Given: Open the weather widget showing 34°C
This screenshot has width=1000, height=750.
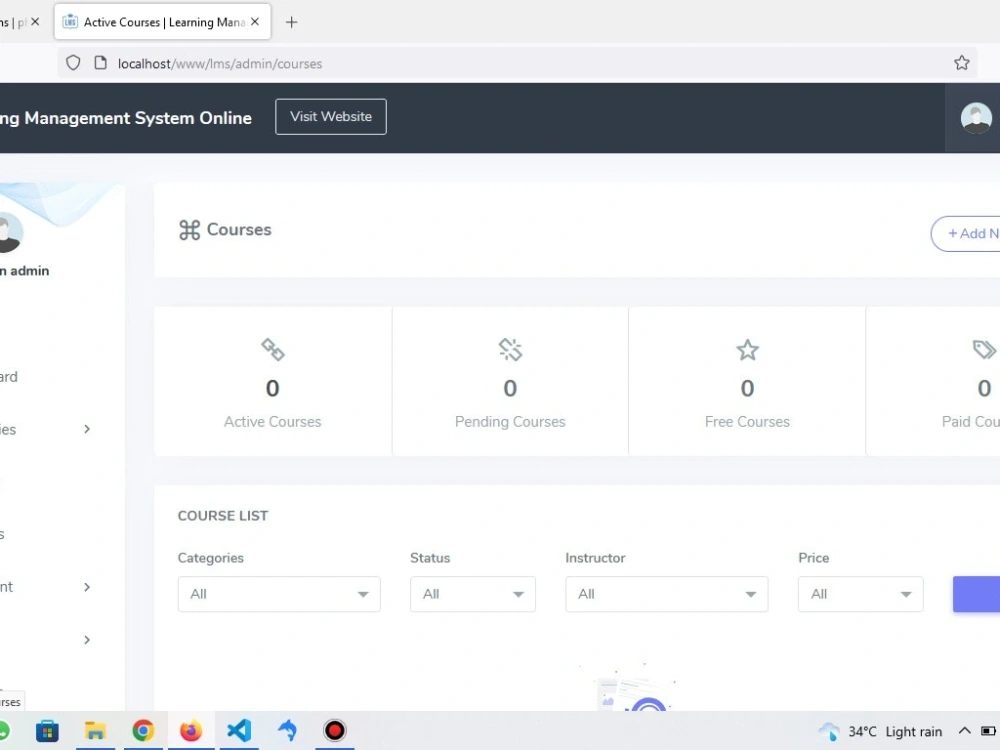Looking at the screenshot, I should tap(880, 732).
